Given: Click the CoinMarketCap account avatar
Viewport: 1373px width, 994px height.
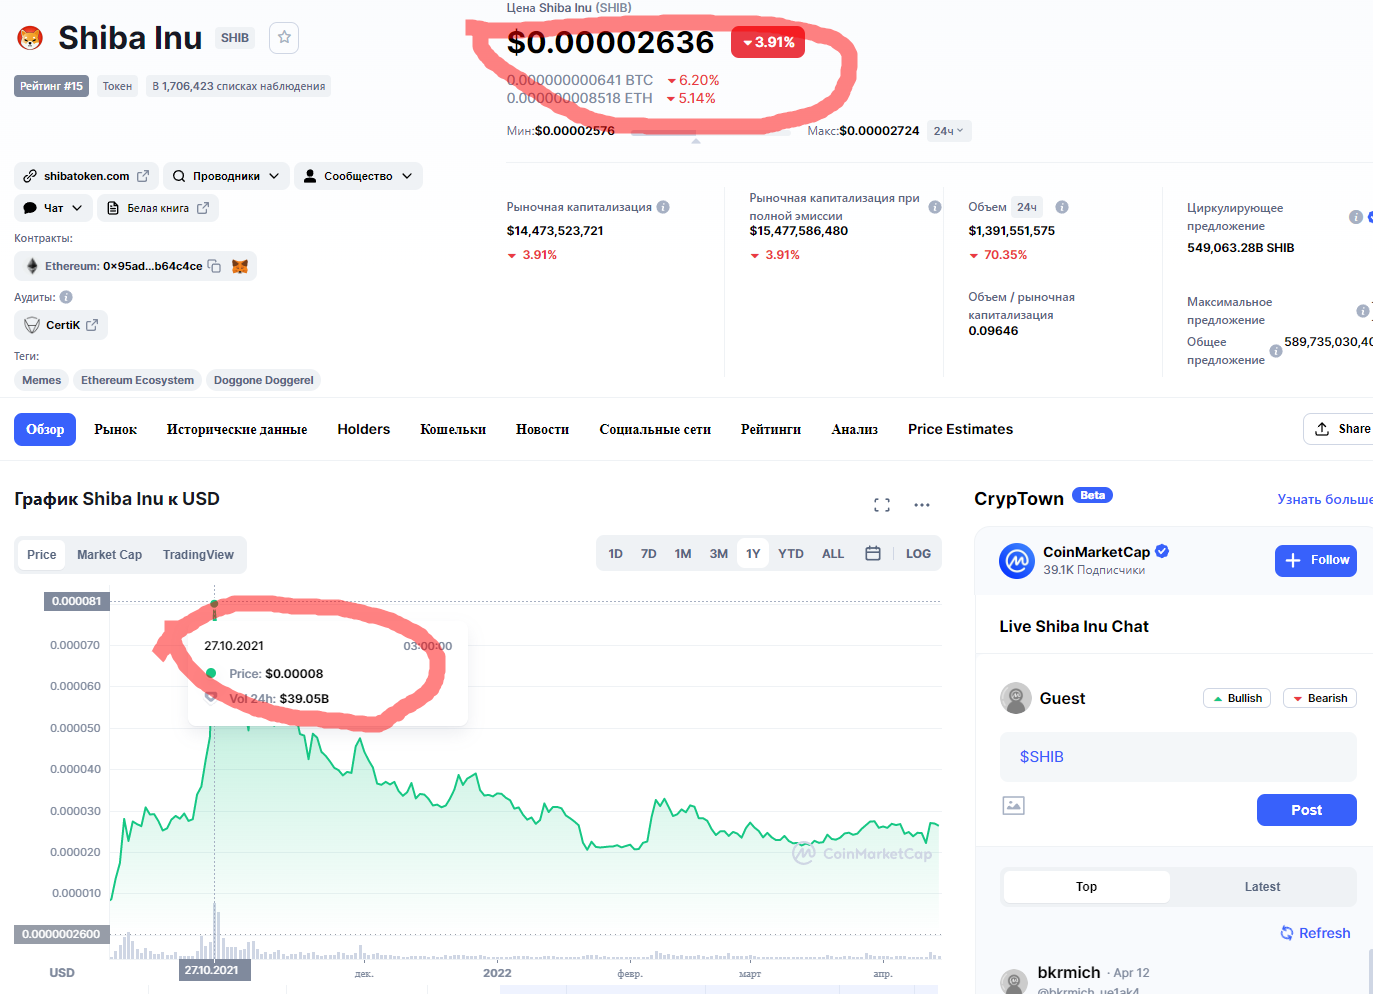Looking at the screenshot, I should point(1017,560).
